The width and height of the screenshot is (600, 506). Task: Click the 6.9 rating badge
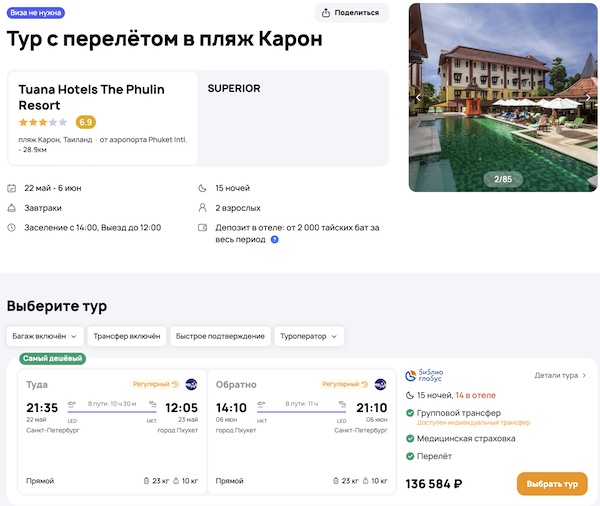pos(86,122)
